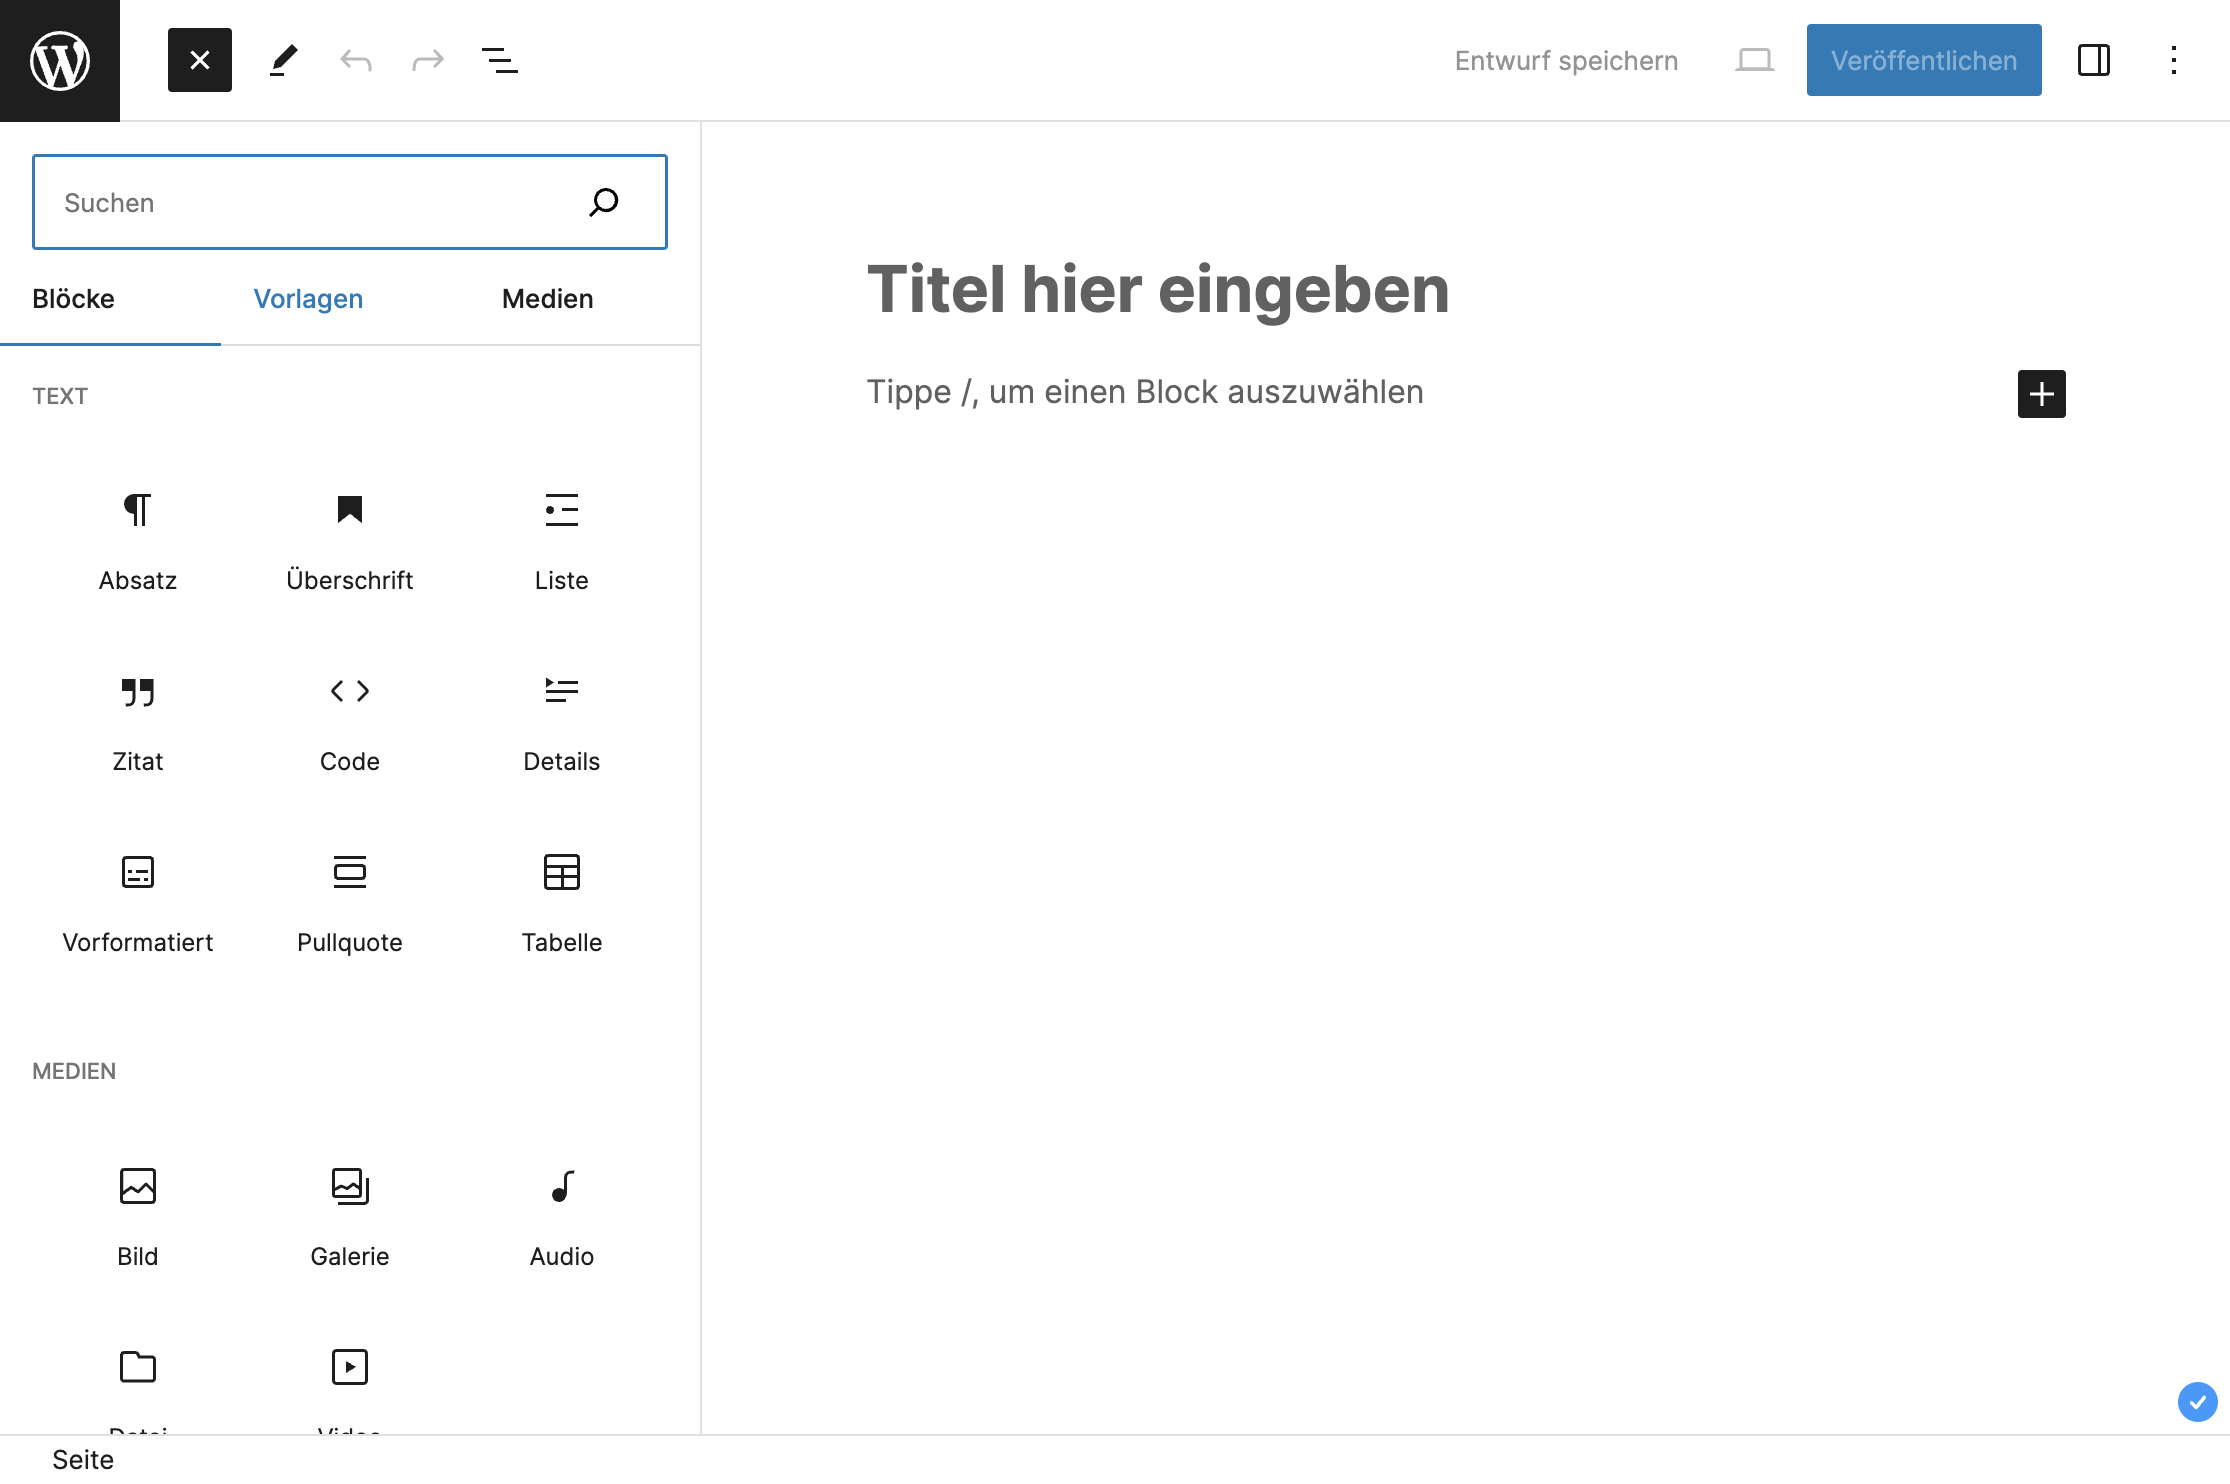Click the redo arrow
Viewport: 2230px width, 1484px height.
click(428, 60)
